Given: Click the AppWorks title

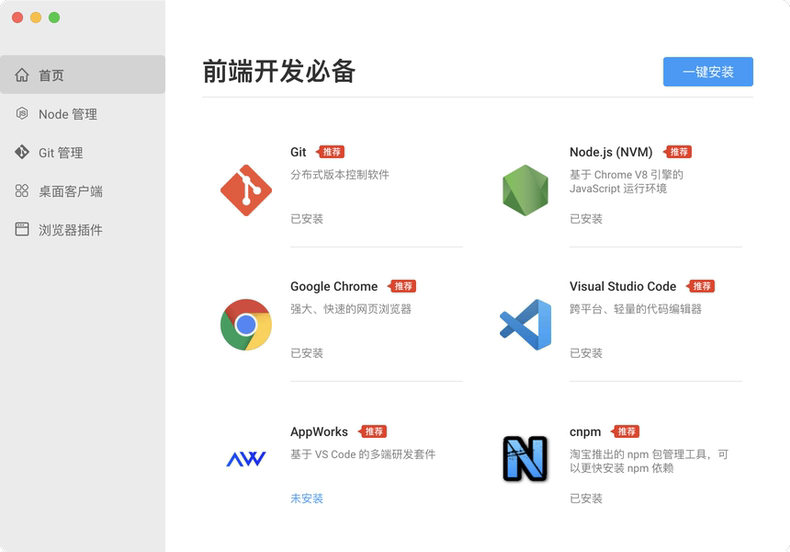Looking at the screenshot, I should [x=319, y=432].
